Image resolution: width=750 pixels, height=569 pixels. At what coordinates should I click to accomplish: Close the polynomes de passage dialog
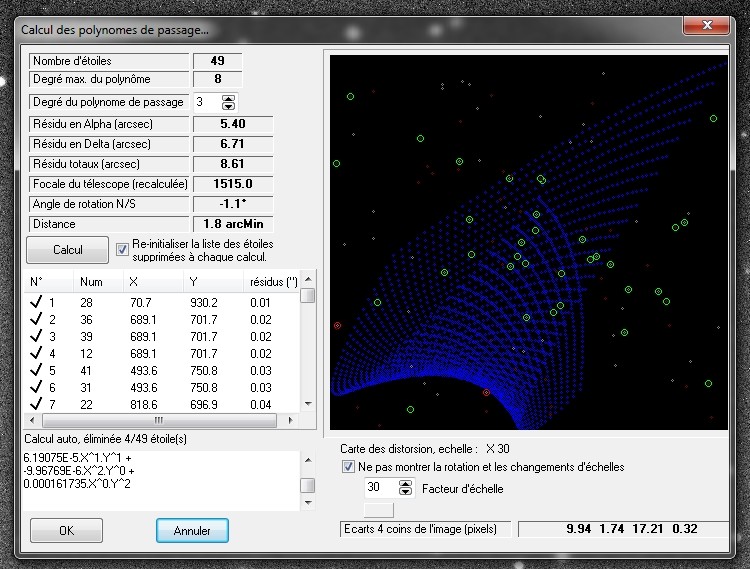707,25
